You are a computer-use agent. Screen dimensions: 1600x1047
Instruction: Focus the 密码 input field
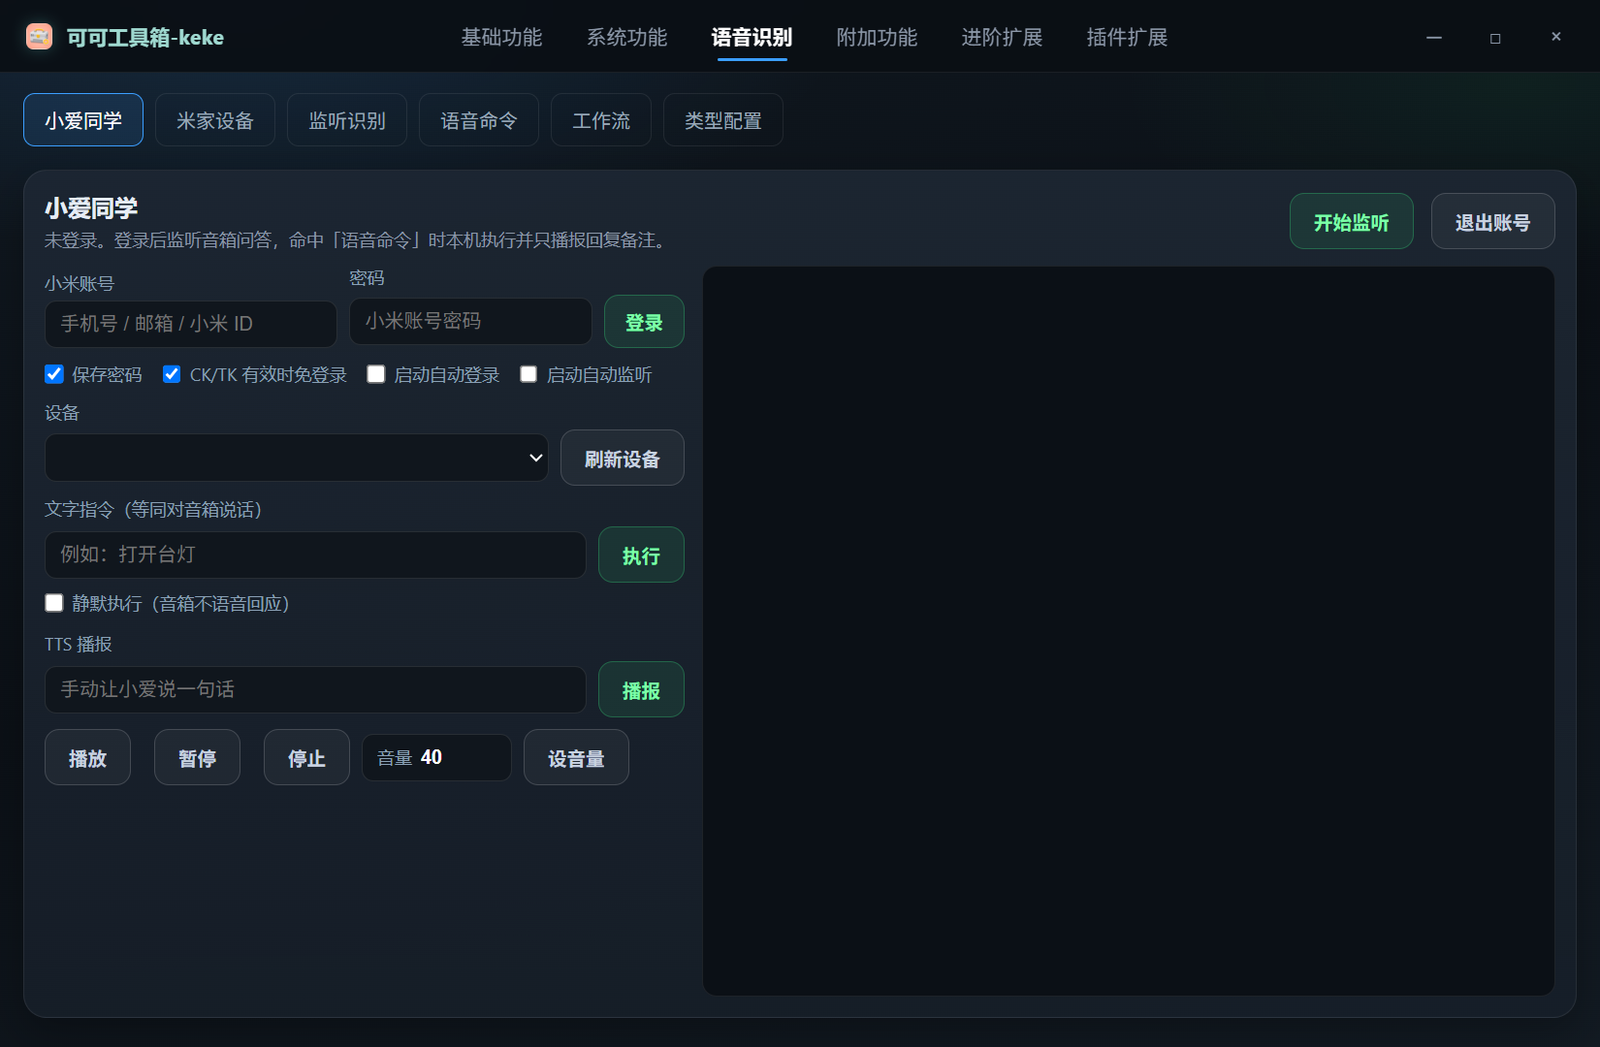[x=470, y=321]
